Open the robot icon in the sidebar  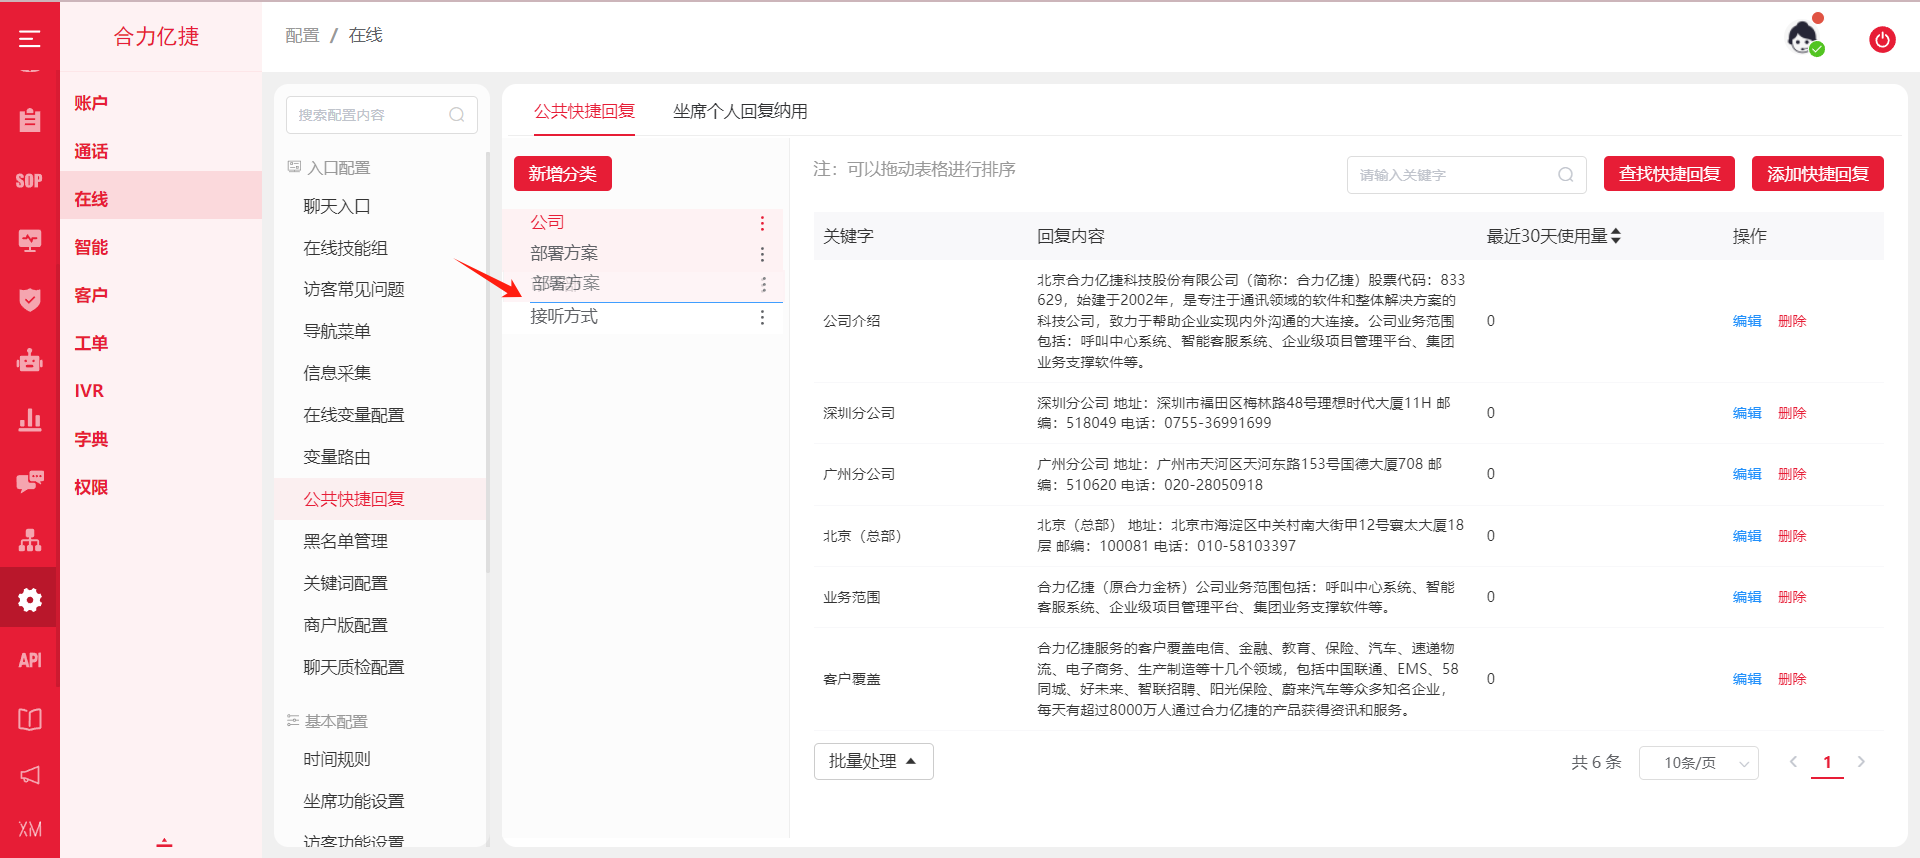30,360
